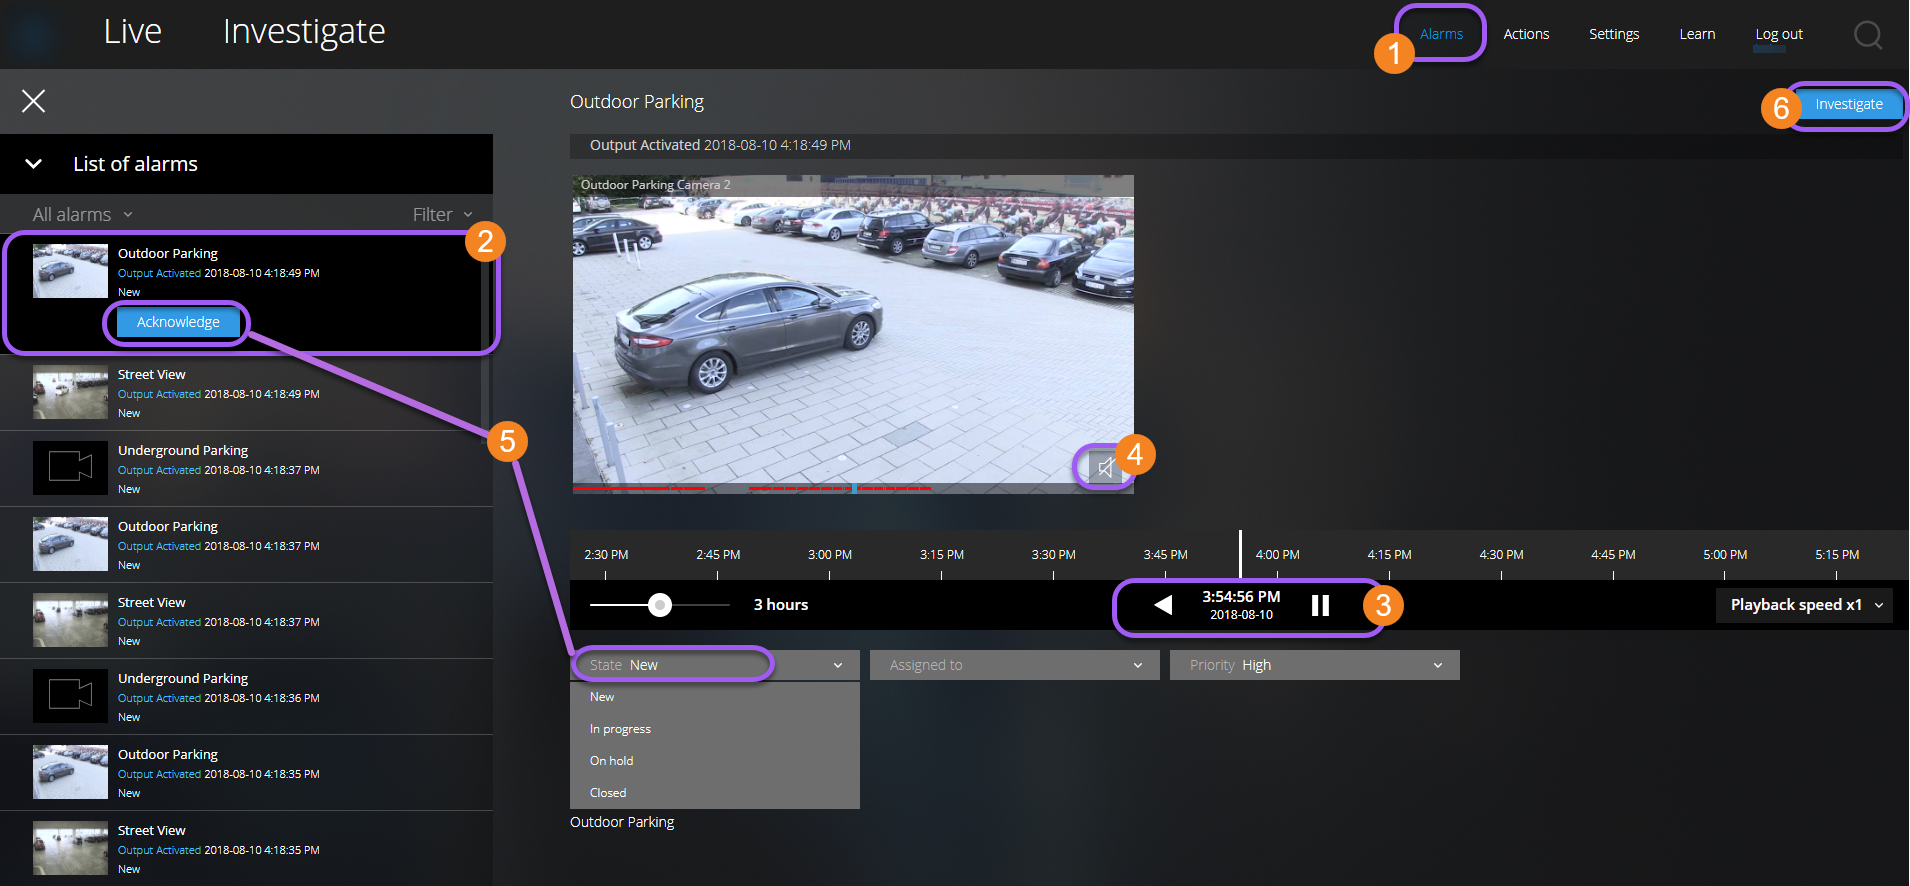
Task: Pause the video playback
Action: coord(1320,605)
